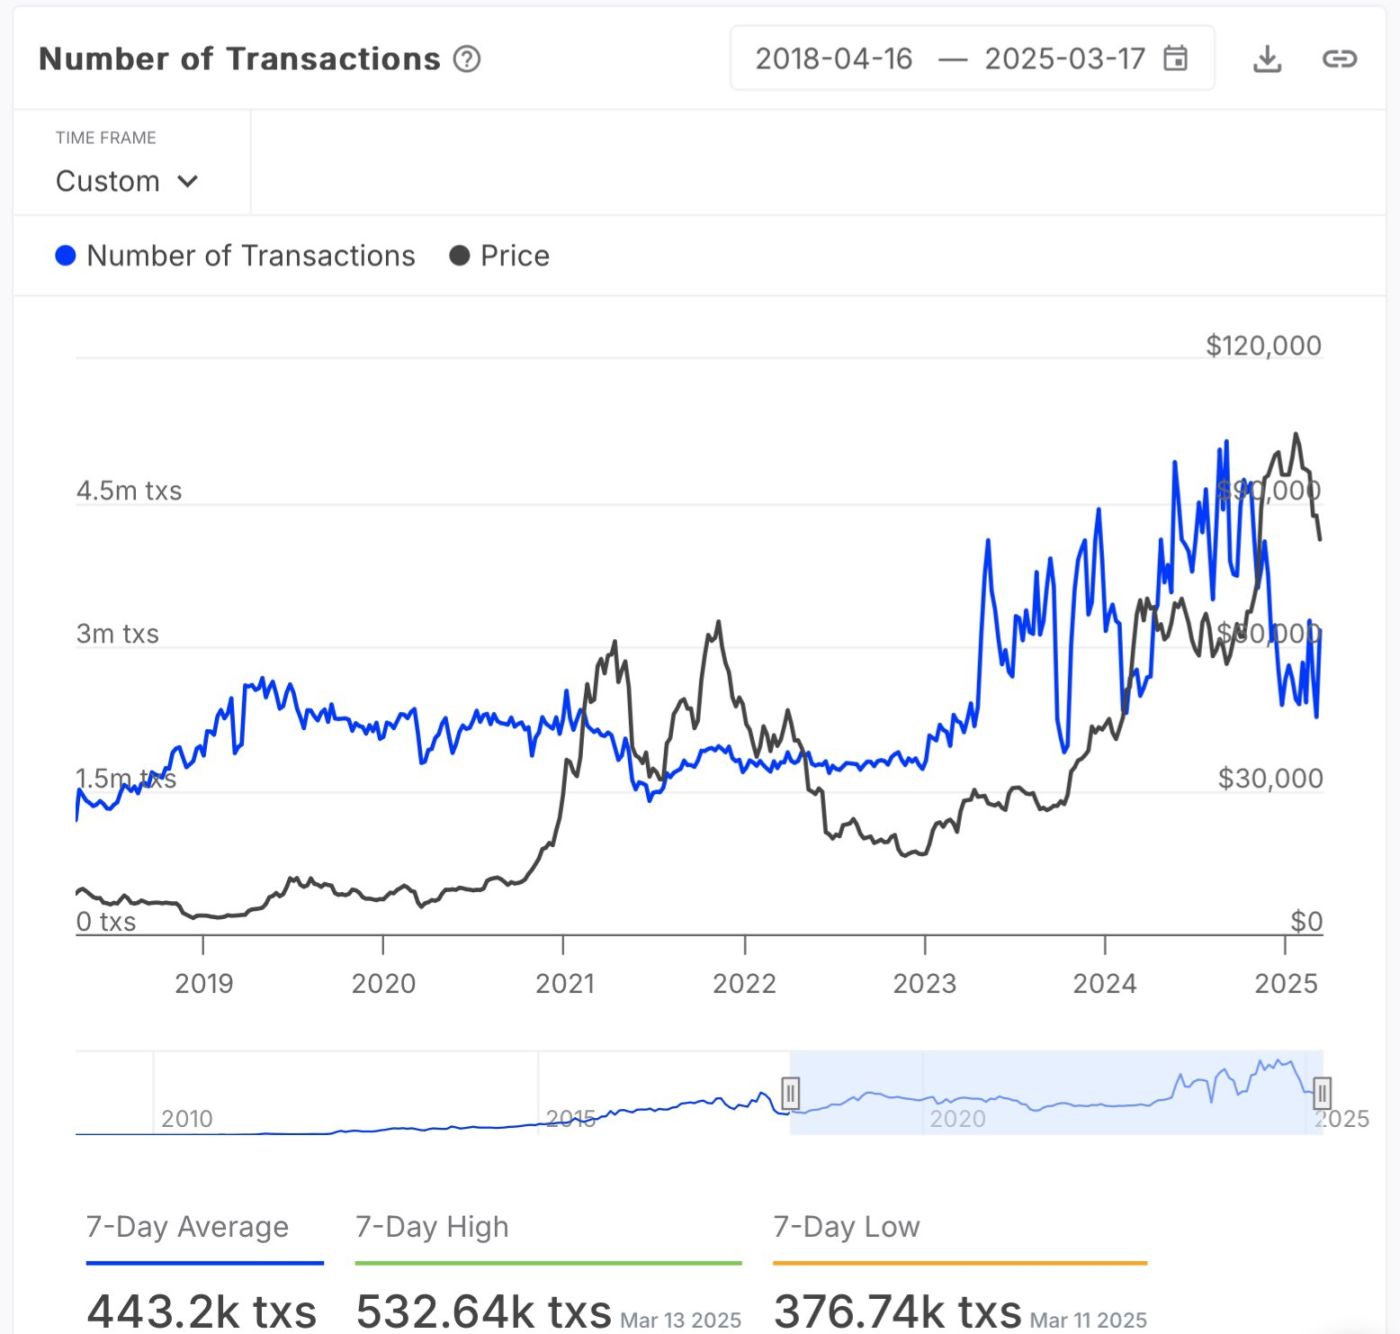This screenshot has height=1334, width=1400.
Task: Click the right range navigator handle
Action: (1322, 1093)
